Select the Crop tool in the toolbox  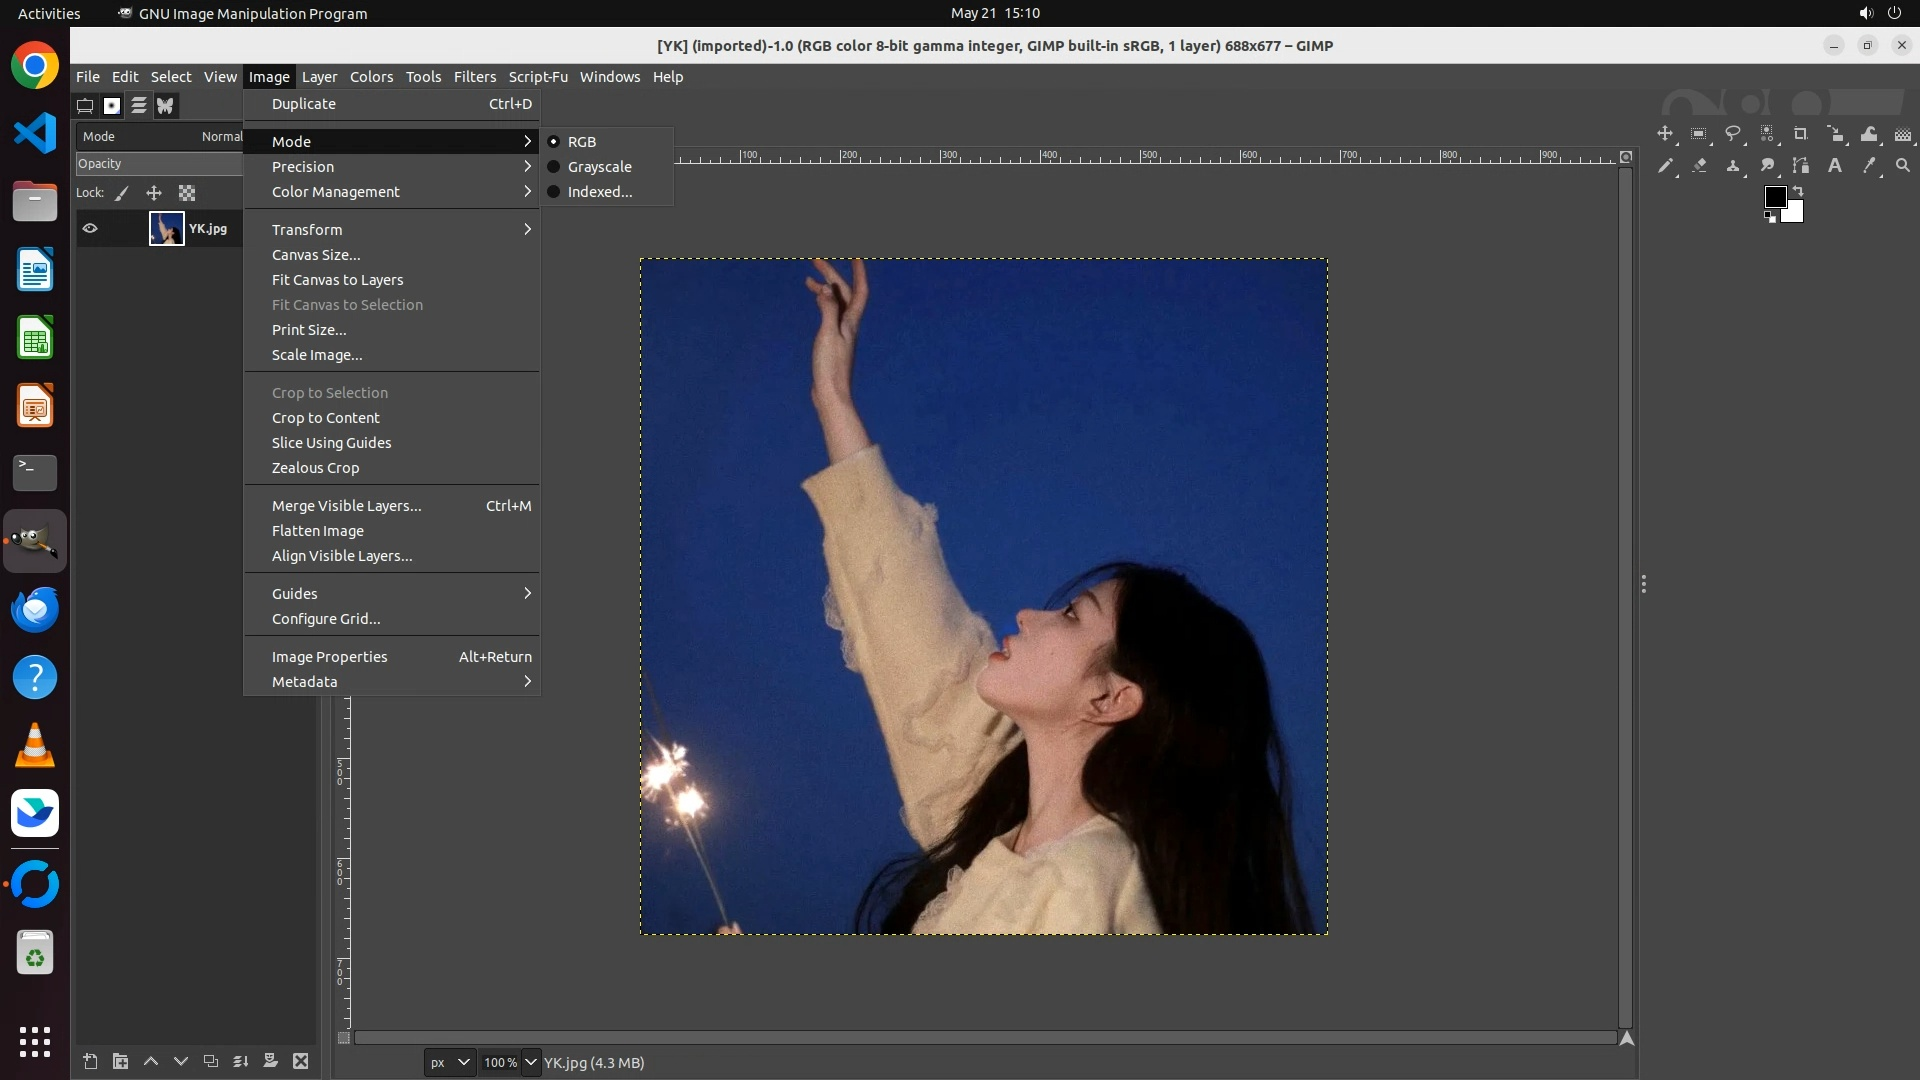coord(1801,134)
